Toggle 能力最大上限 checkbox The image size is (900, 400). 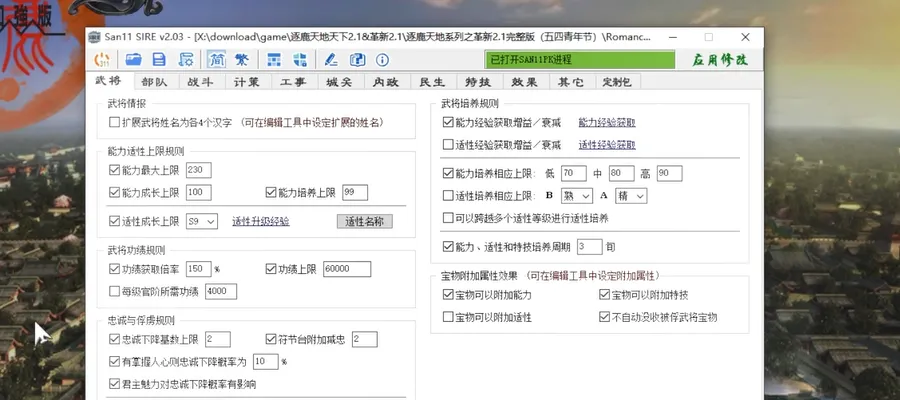[x=114, y=170]
